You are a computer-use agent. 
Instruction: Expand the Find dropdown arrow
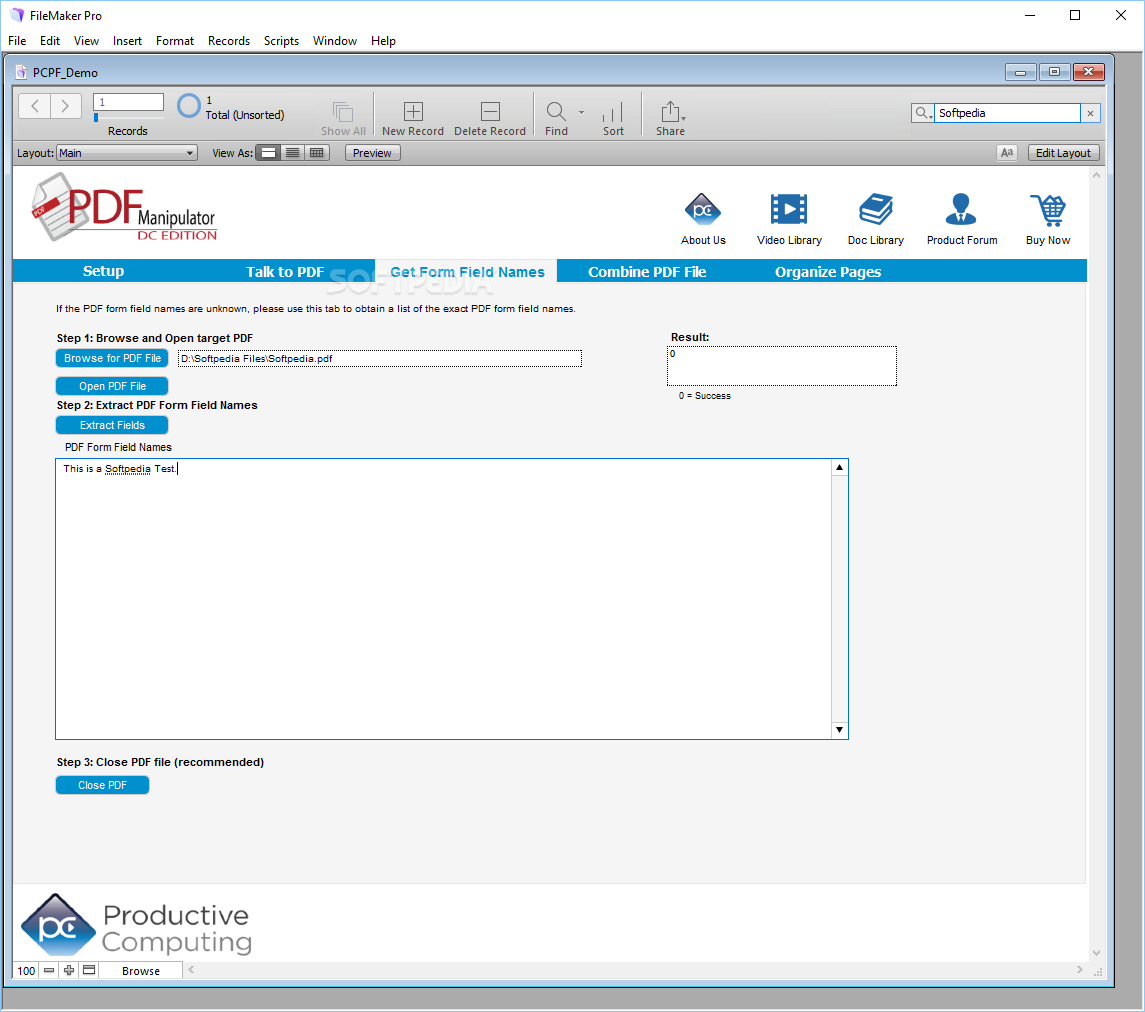tap(581, 112)
